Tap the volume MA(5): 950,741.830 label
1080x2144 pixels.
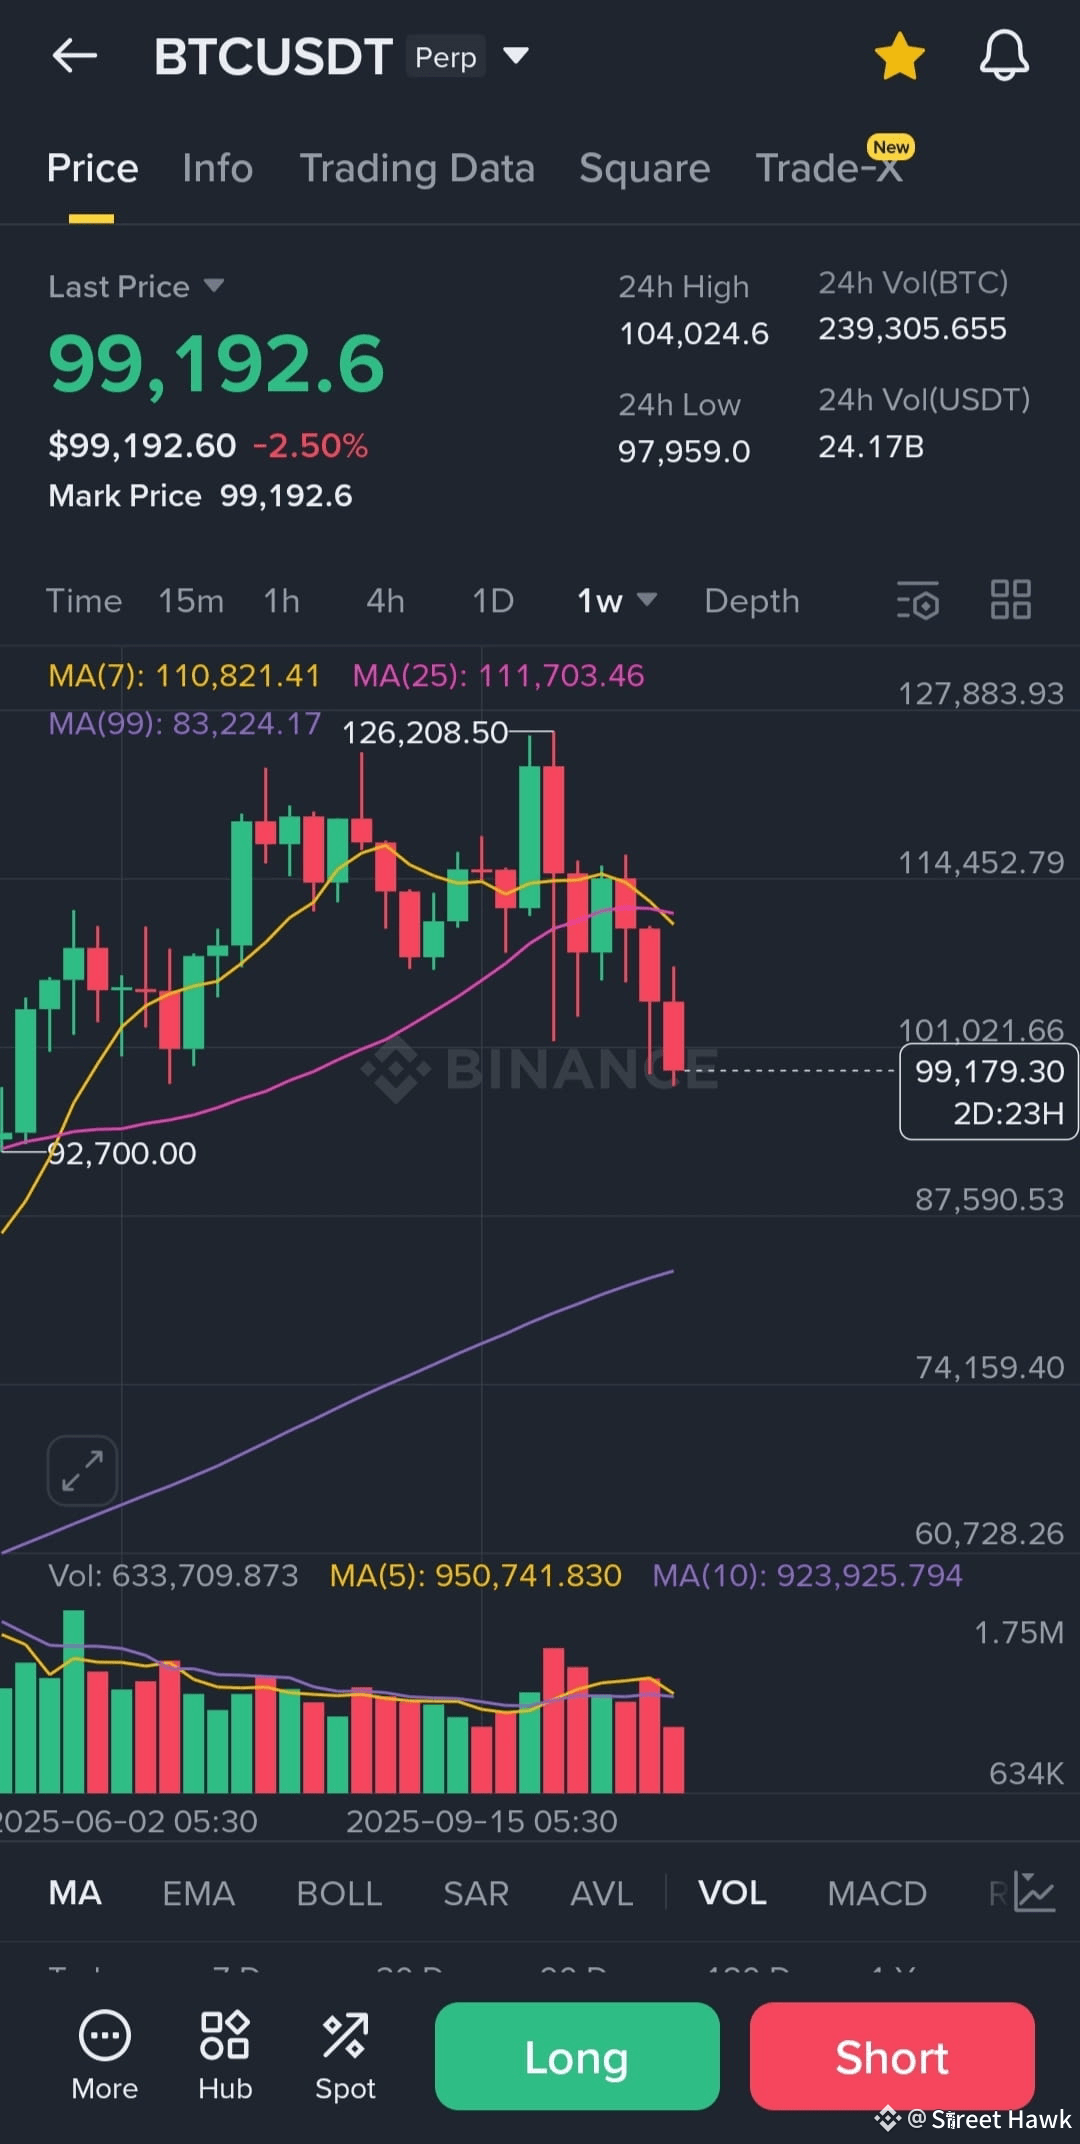476,1576
